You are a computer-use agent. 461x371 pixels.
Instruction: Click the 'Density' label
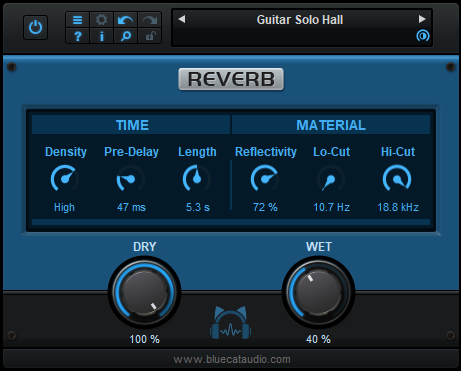(66, 152)
